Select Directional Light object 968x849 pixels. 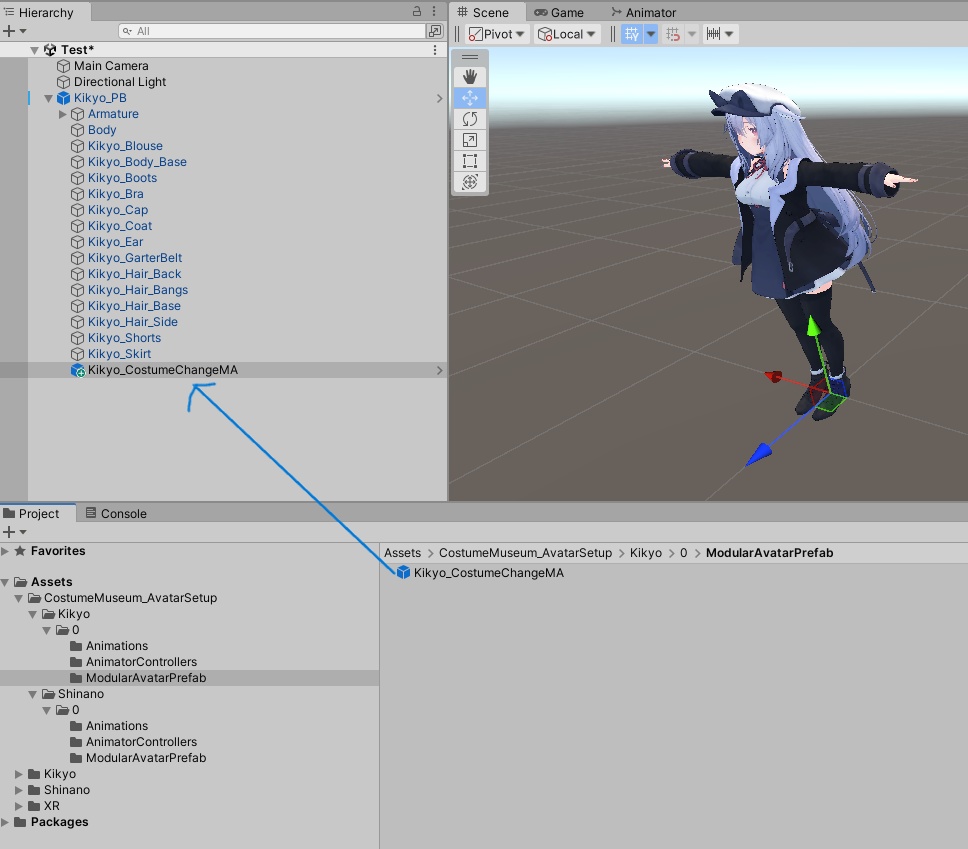120,82
